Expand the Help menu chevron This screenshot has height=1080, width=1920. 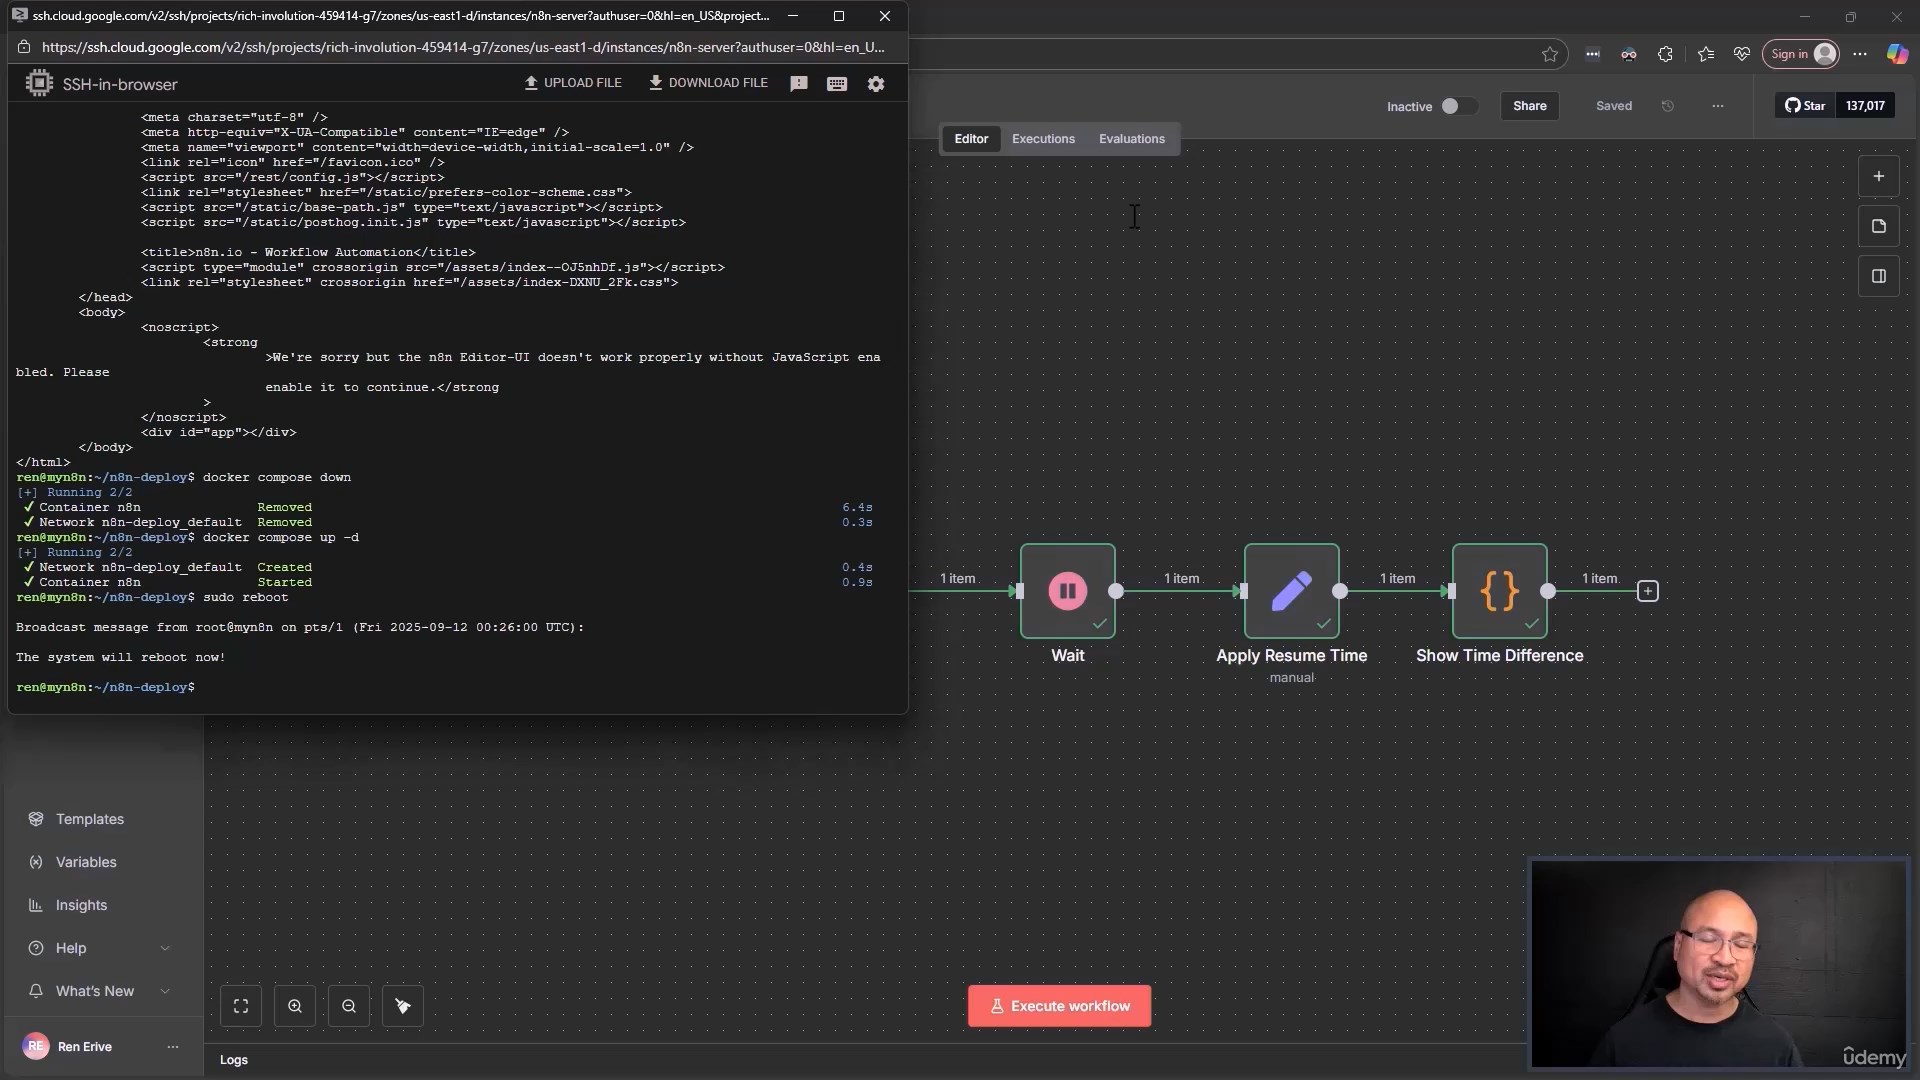coord(165,948)
